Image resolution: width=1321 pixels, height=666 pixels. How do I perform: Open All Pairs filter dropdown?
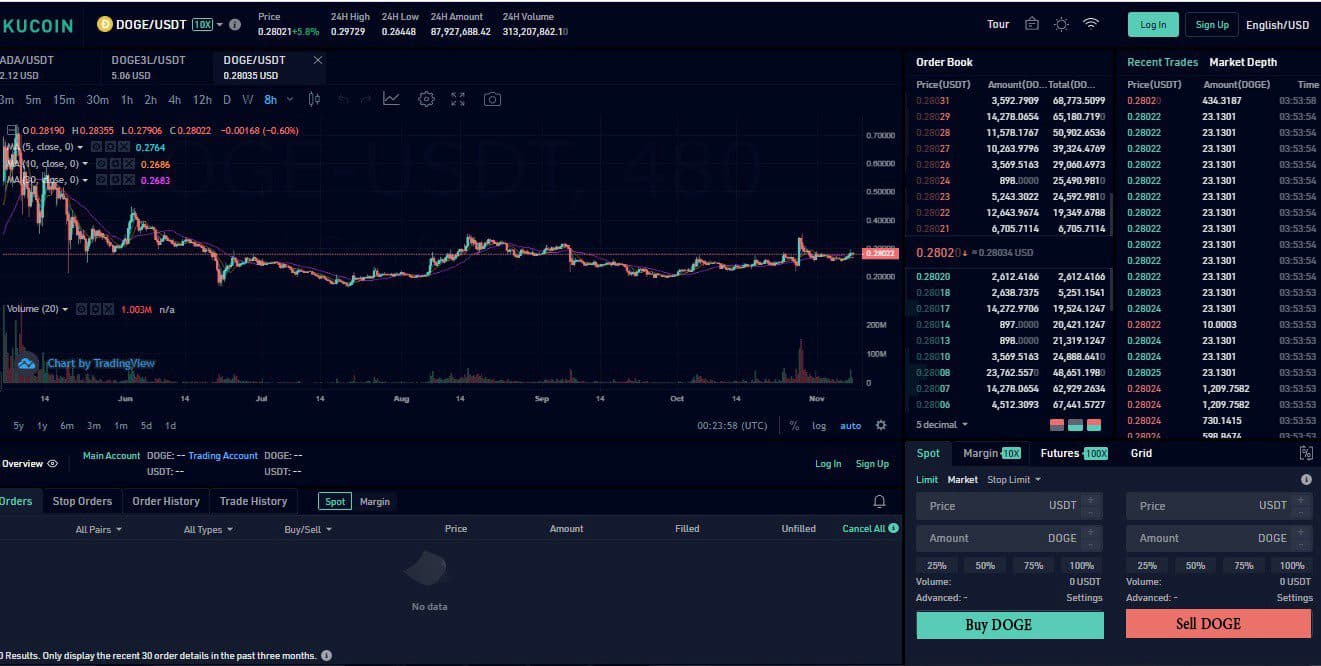99,529
